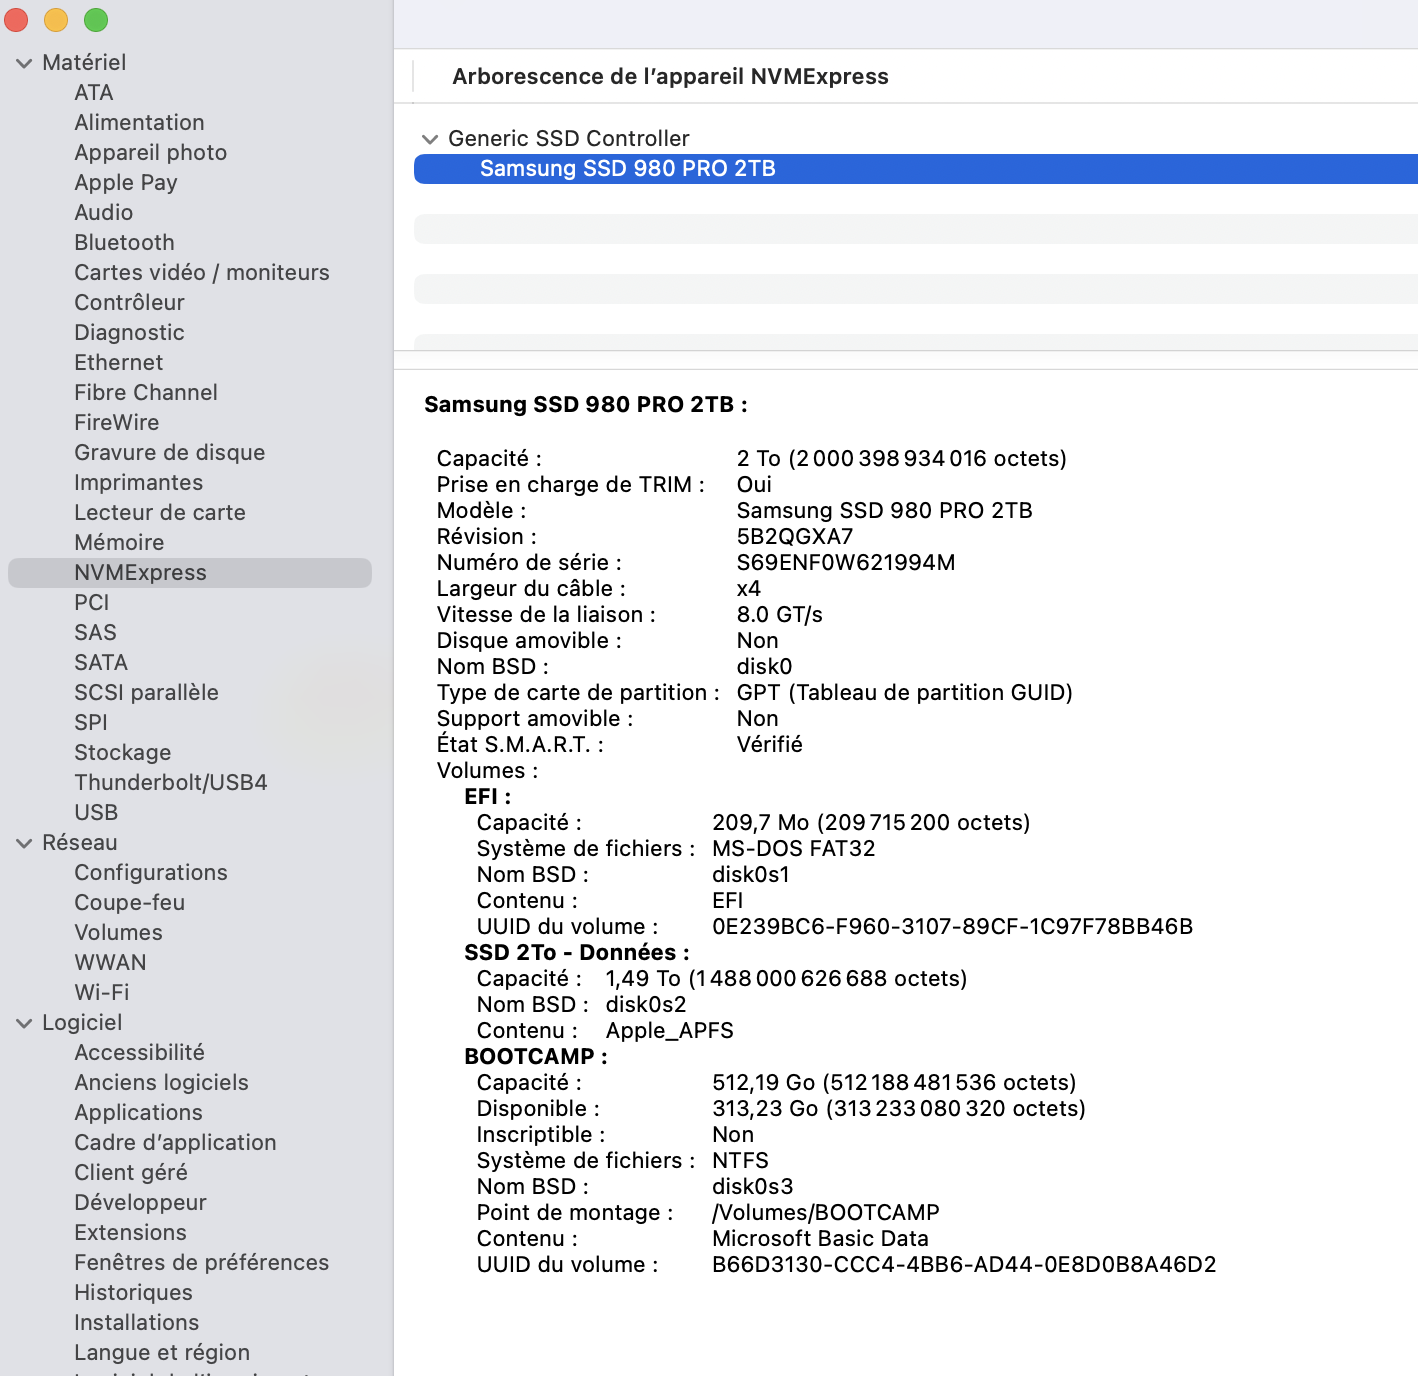Click the serial number S69ENF0W621994M
The height and width of the screenshot is (1376, 1418).
click(846, 562)
